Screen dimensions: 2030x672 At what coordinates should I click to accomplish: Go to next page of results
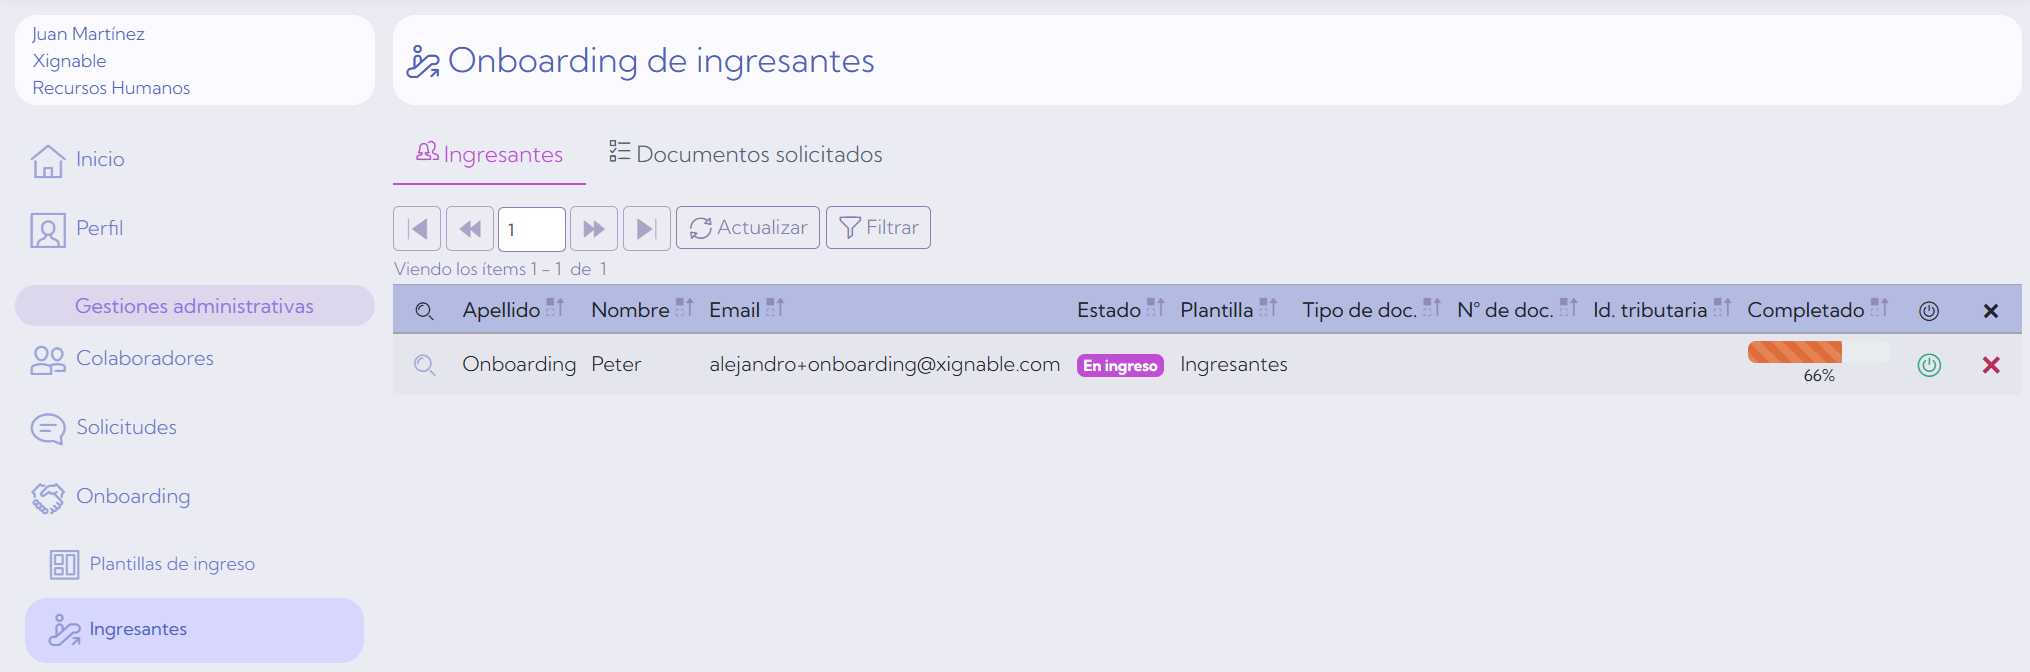tap(594, 228)
